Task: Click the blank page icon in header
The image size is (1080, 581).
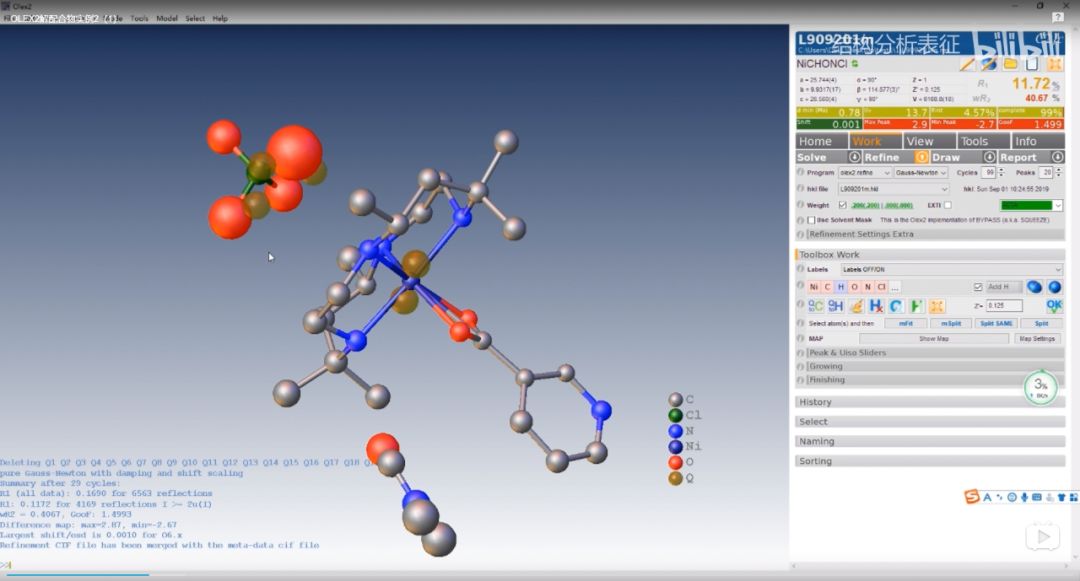Action: 1032,64
